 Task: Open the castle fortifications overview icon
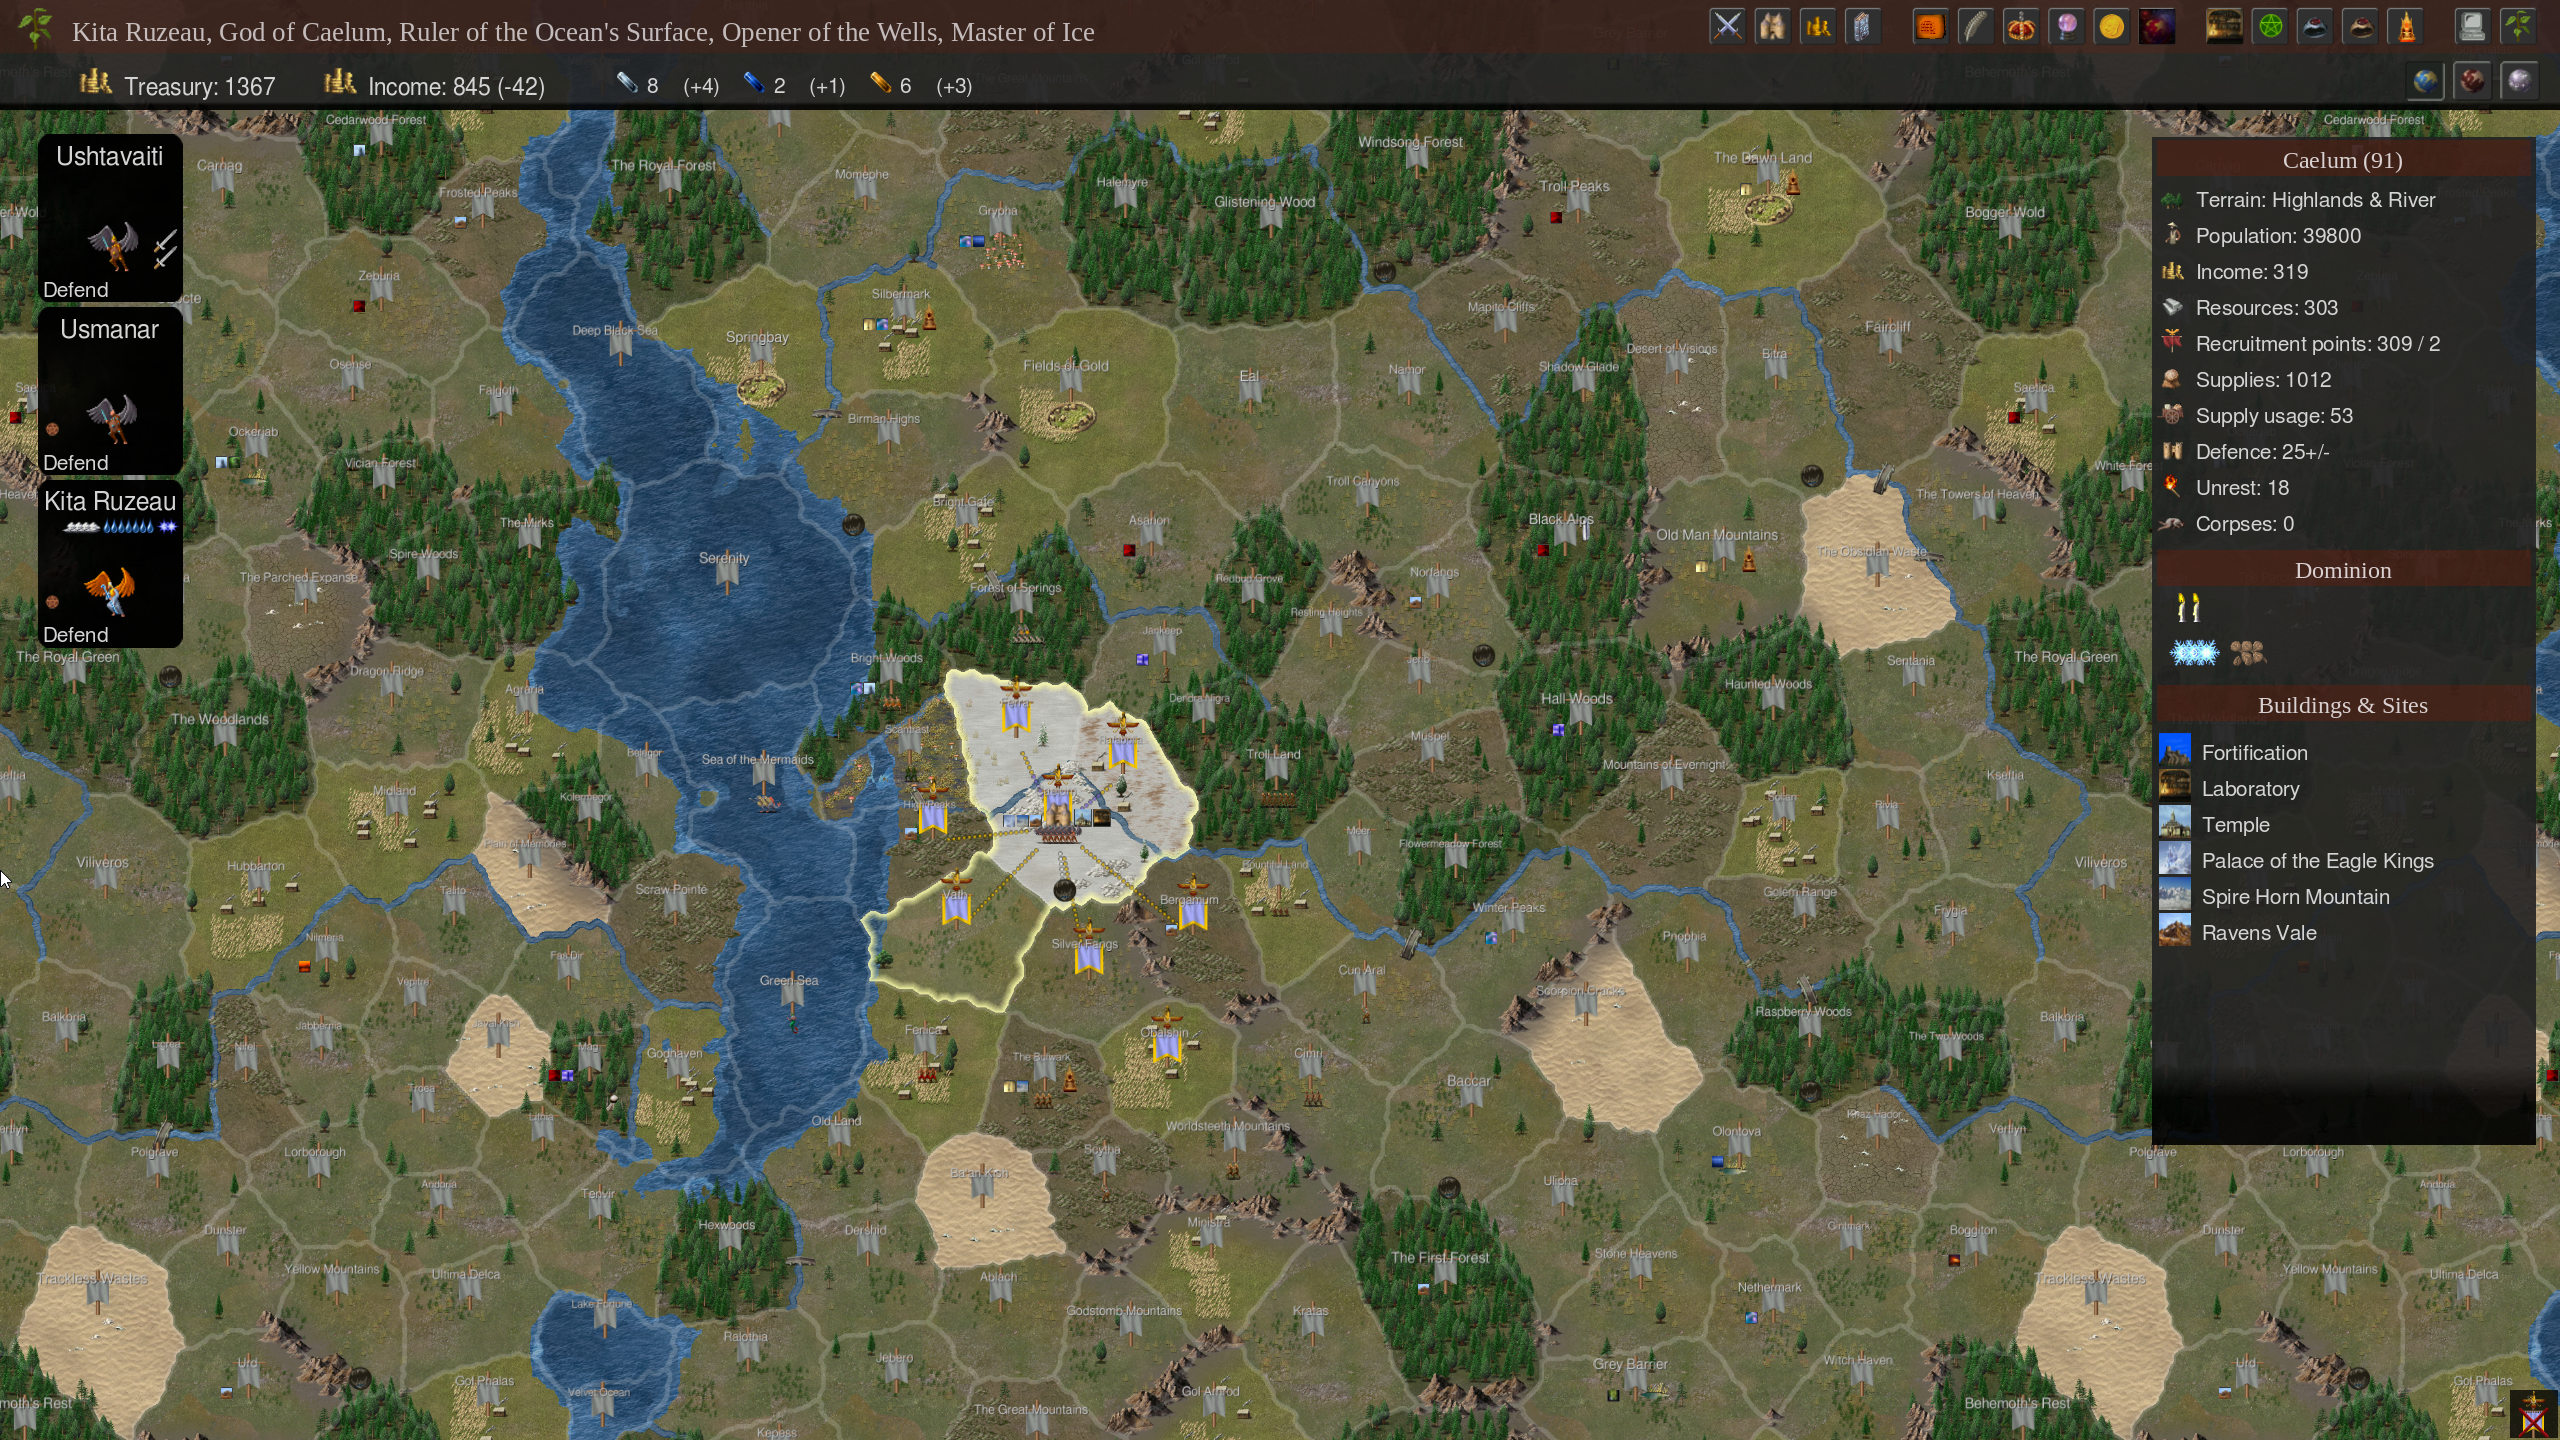(1772, 26)
